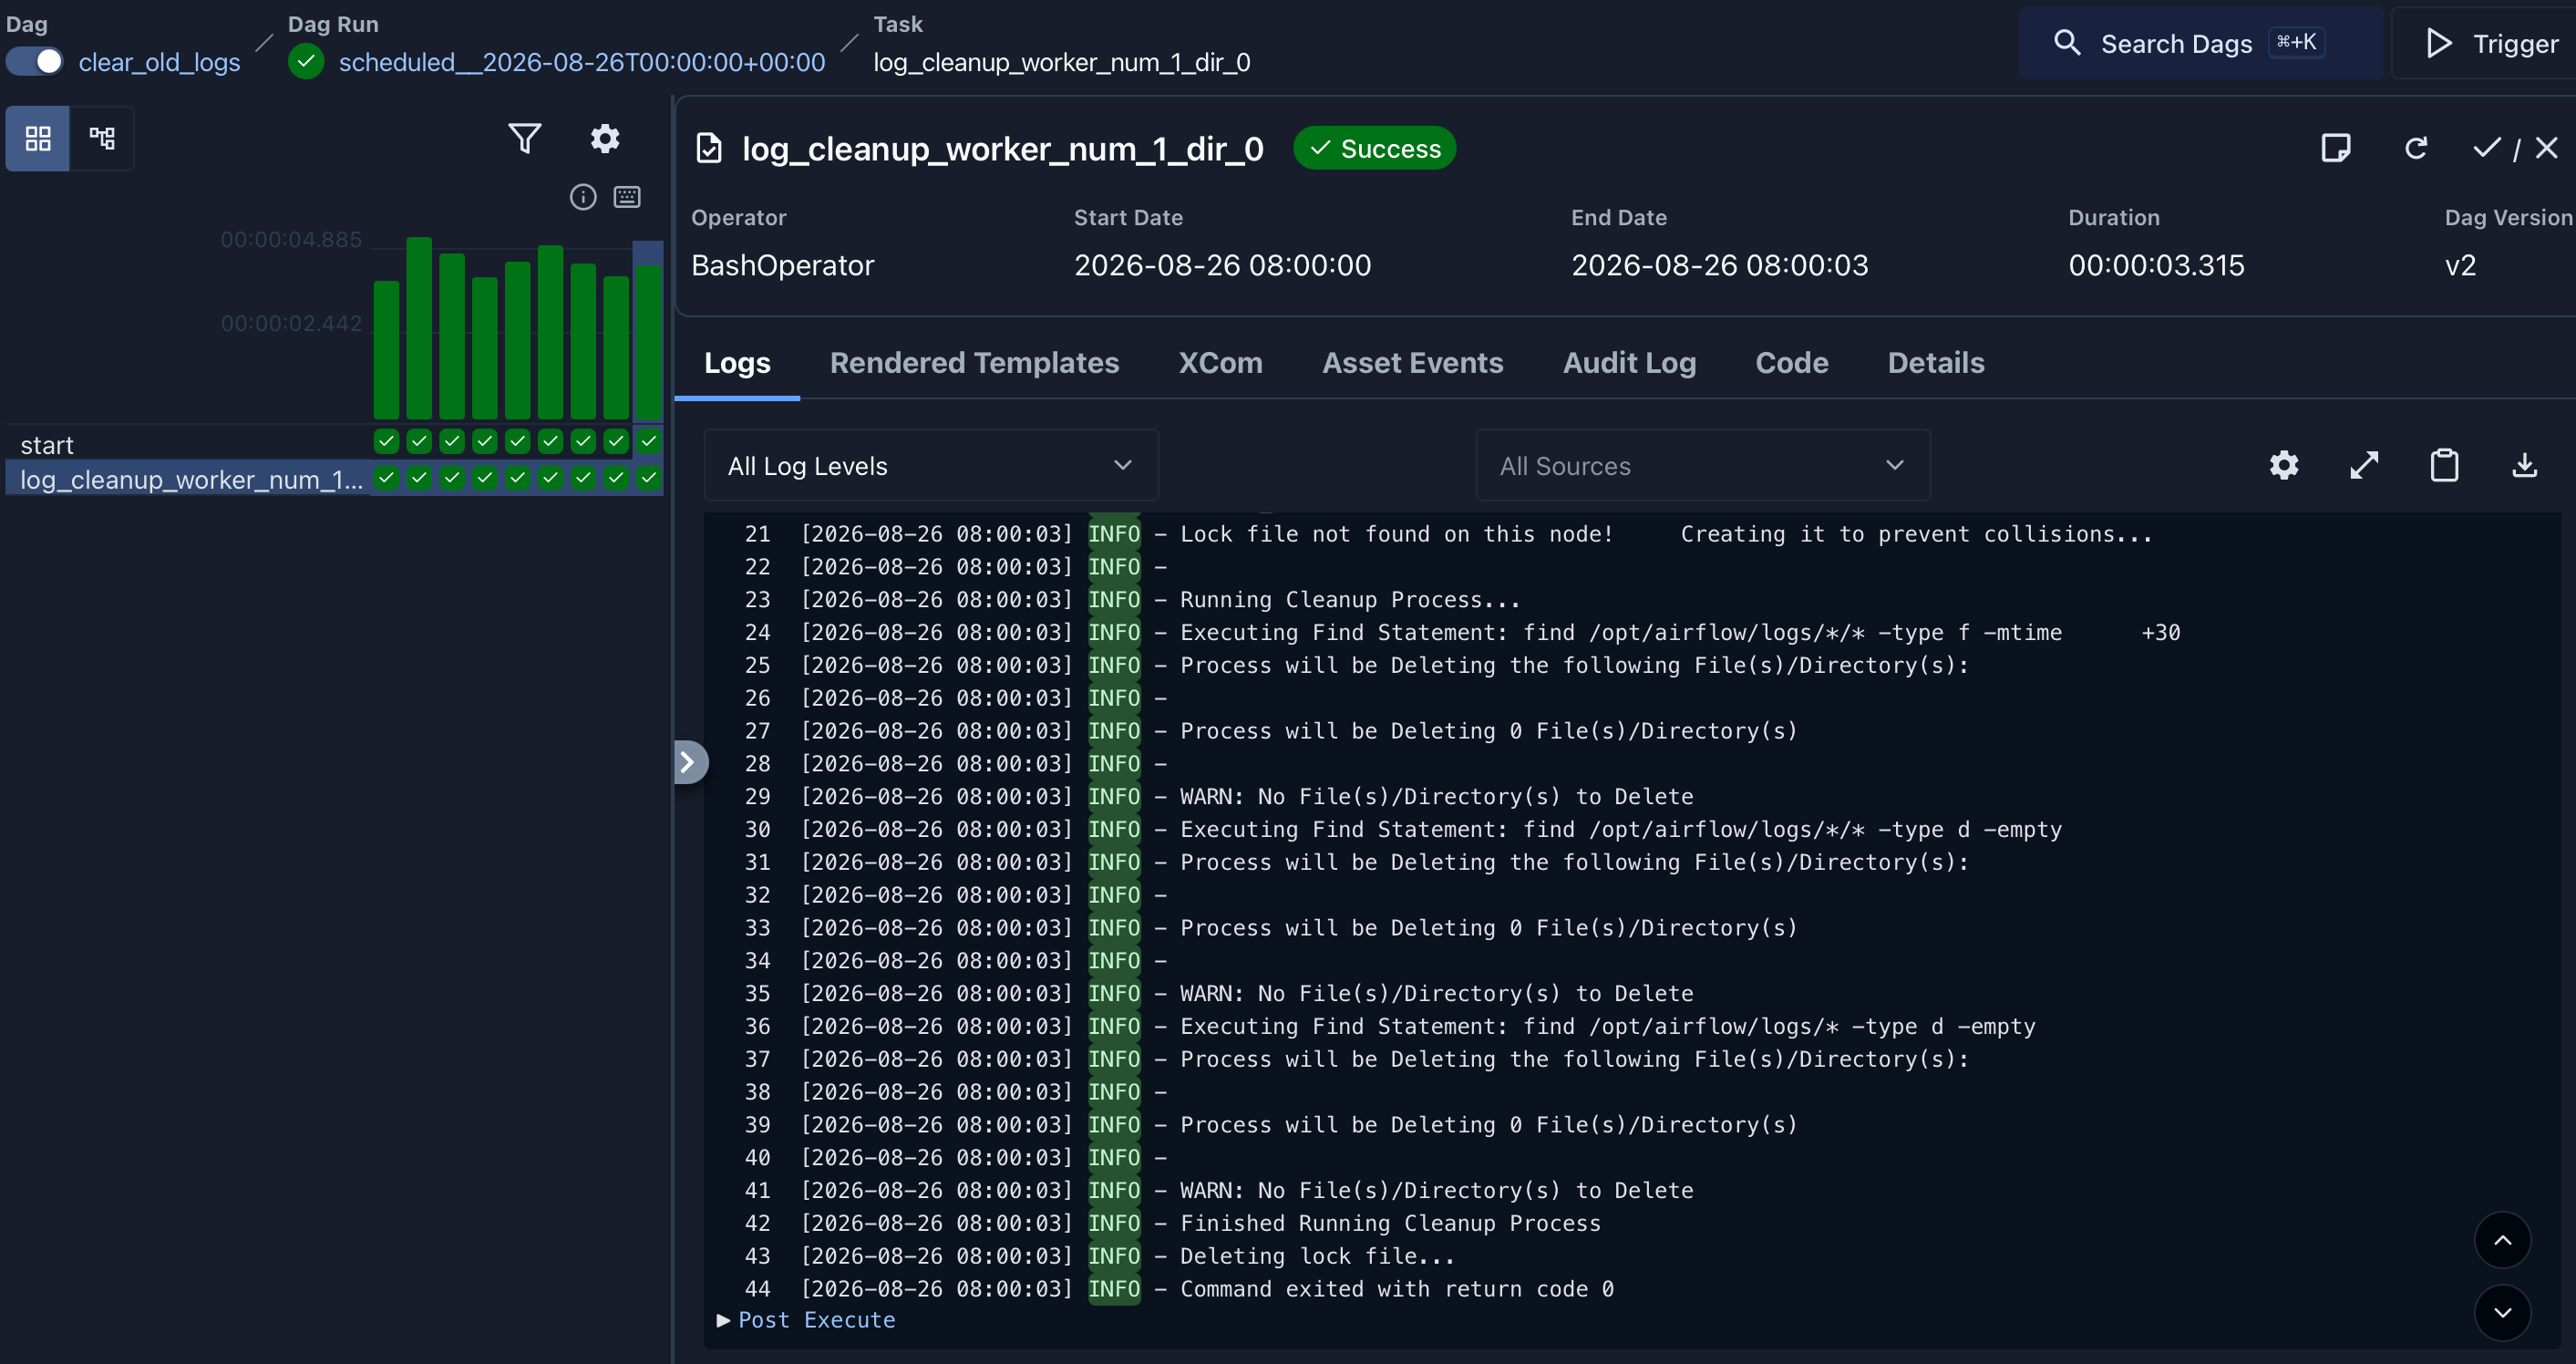Toggle the clear_old_logs Dag pause switch

coord(35,62)
